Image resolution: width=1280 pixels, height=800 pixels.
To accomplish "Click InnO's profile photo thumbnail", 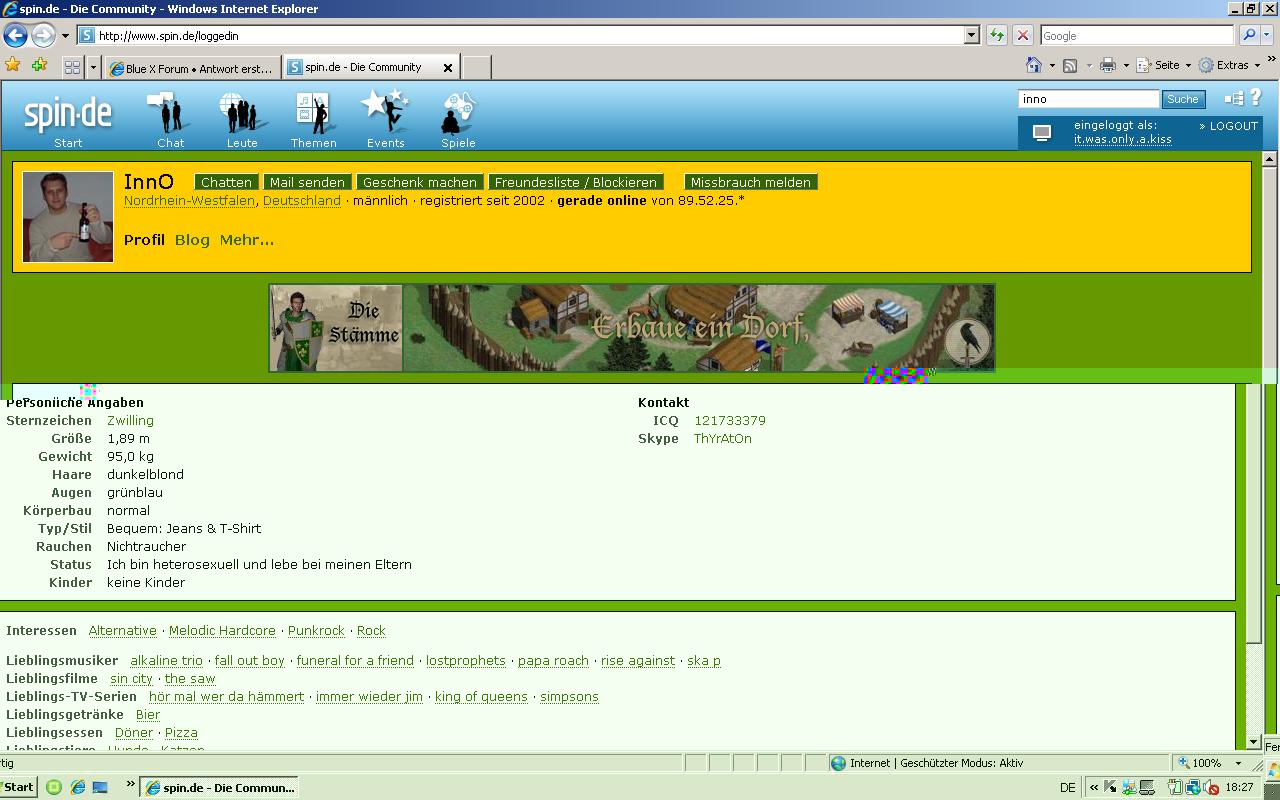I will pos(68,216).
